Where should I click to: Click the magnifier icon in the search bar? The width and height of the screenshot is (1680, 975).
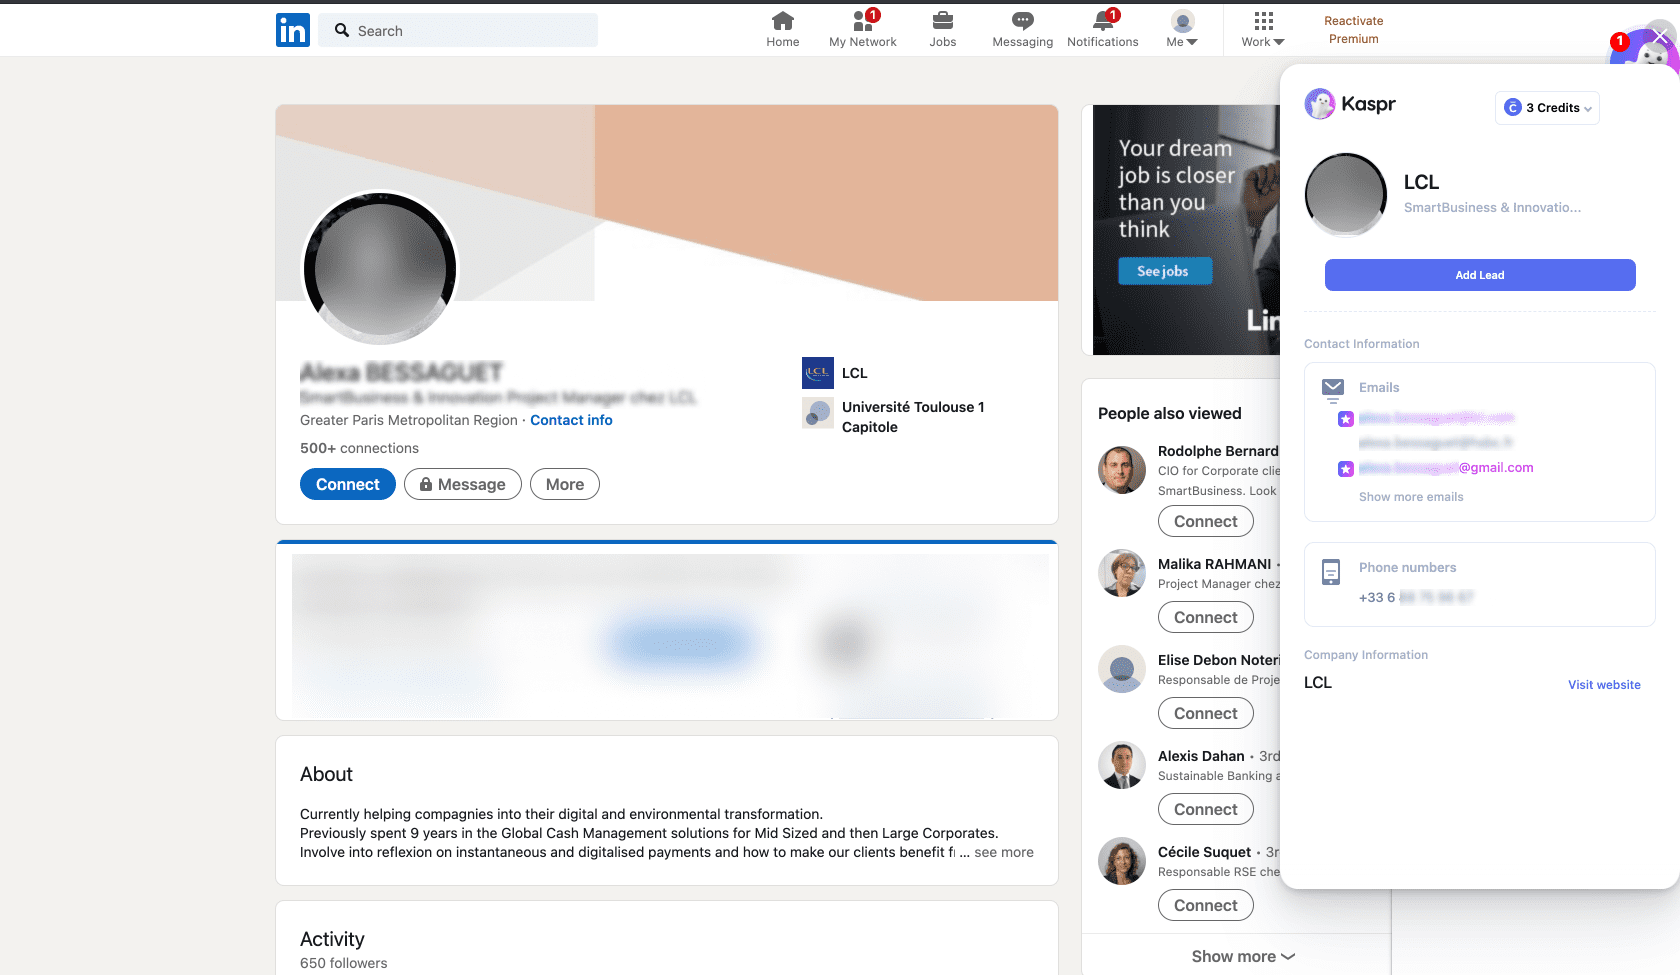[342, 30]
